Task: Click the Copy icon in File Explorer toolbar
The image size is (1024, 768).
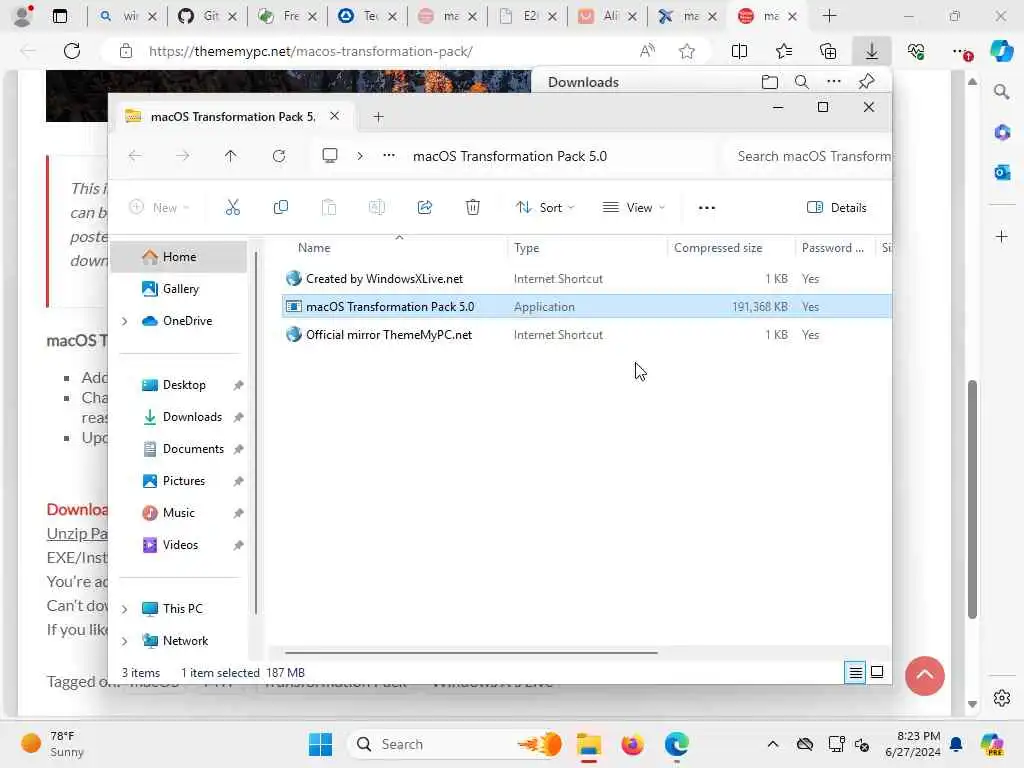Action: pyautogui.click(x=281, y=208)
